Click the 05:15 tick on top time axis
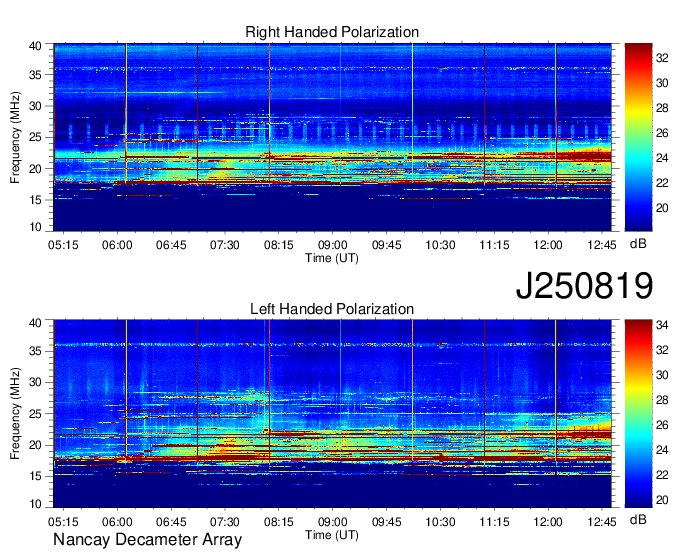Viewport: 680px width, 552px height. 63,245
